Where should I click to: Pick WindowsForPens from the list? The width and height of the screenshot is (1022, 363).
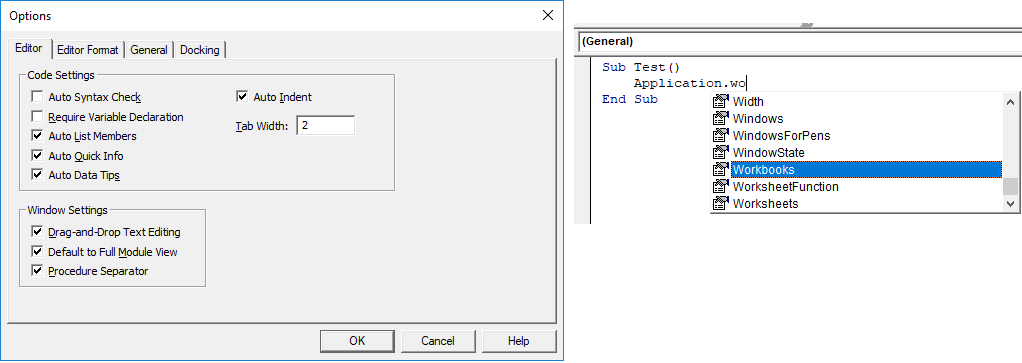pyautogui.click(x=781, y=136)
